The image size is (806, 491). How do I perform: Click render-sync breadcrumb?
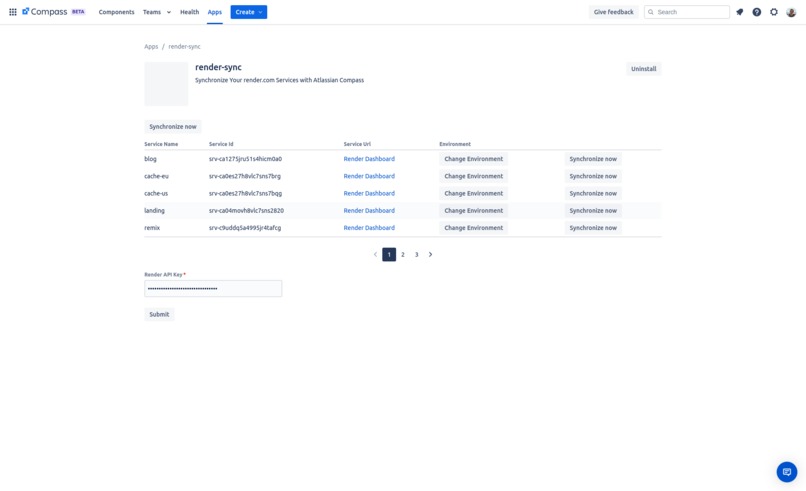[x=185, y=46]
